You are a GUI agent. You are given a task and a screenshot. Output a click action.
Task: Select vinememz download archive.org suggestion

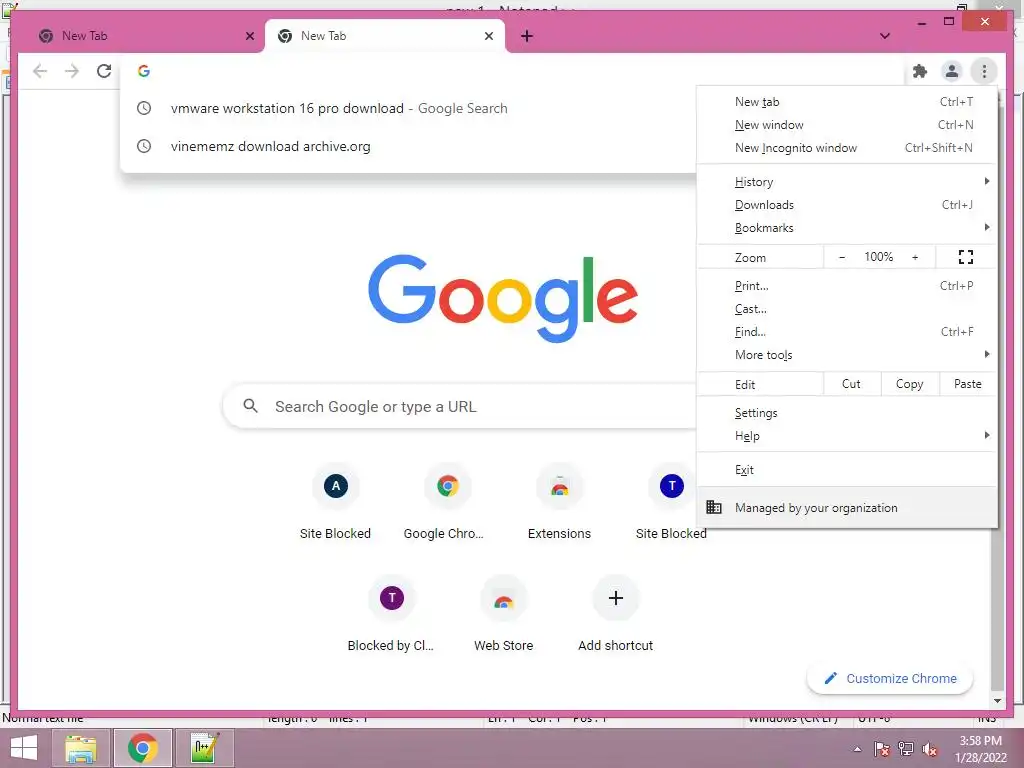[x=408, y=146]
